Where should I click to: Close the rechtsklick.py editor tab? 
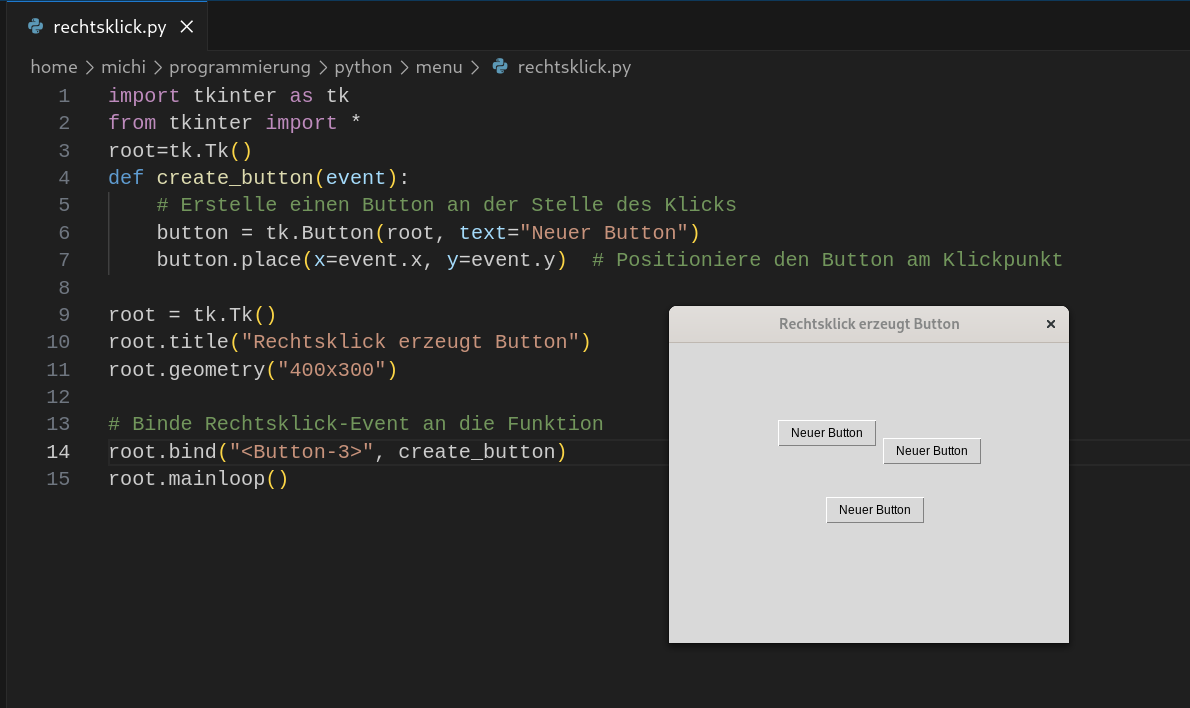point(187,27)
